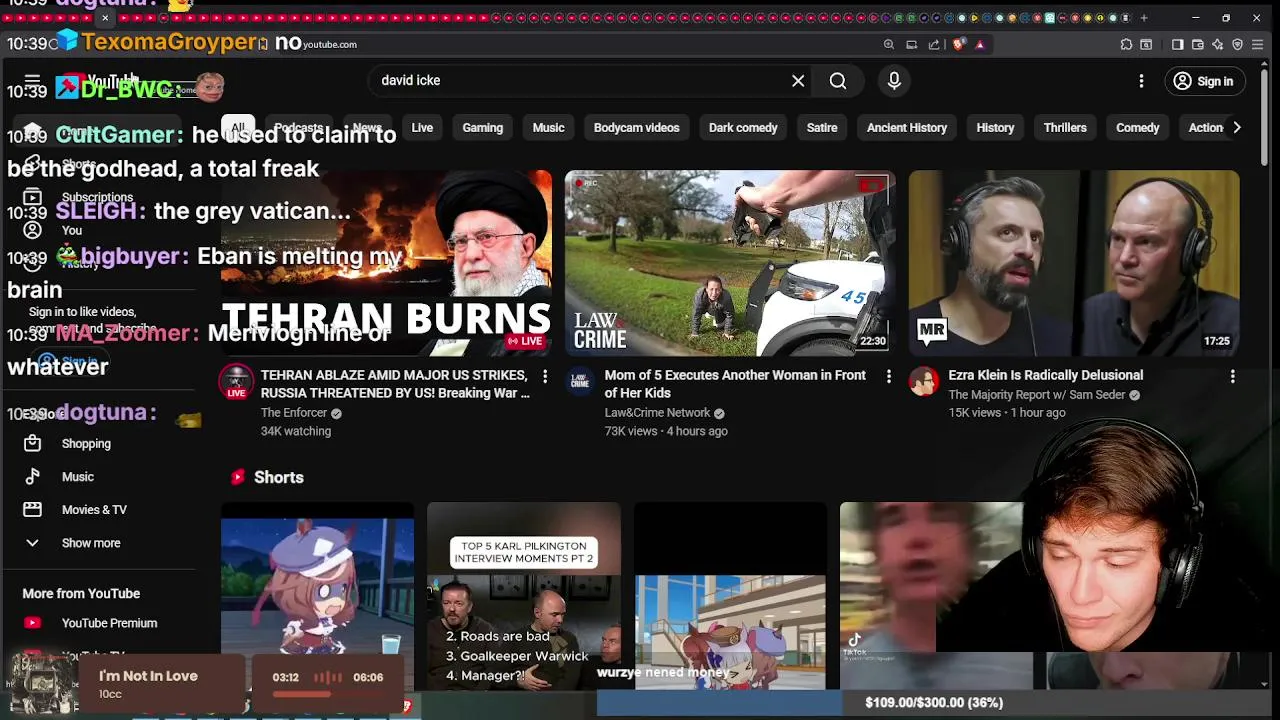Select the Satire filter chip

point(822,128)
